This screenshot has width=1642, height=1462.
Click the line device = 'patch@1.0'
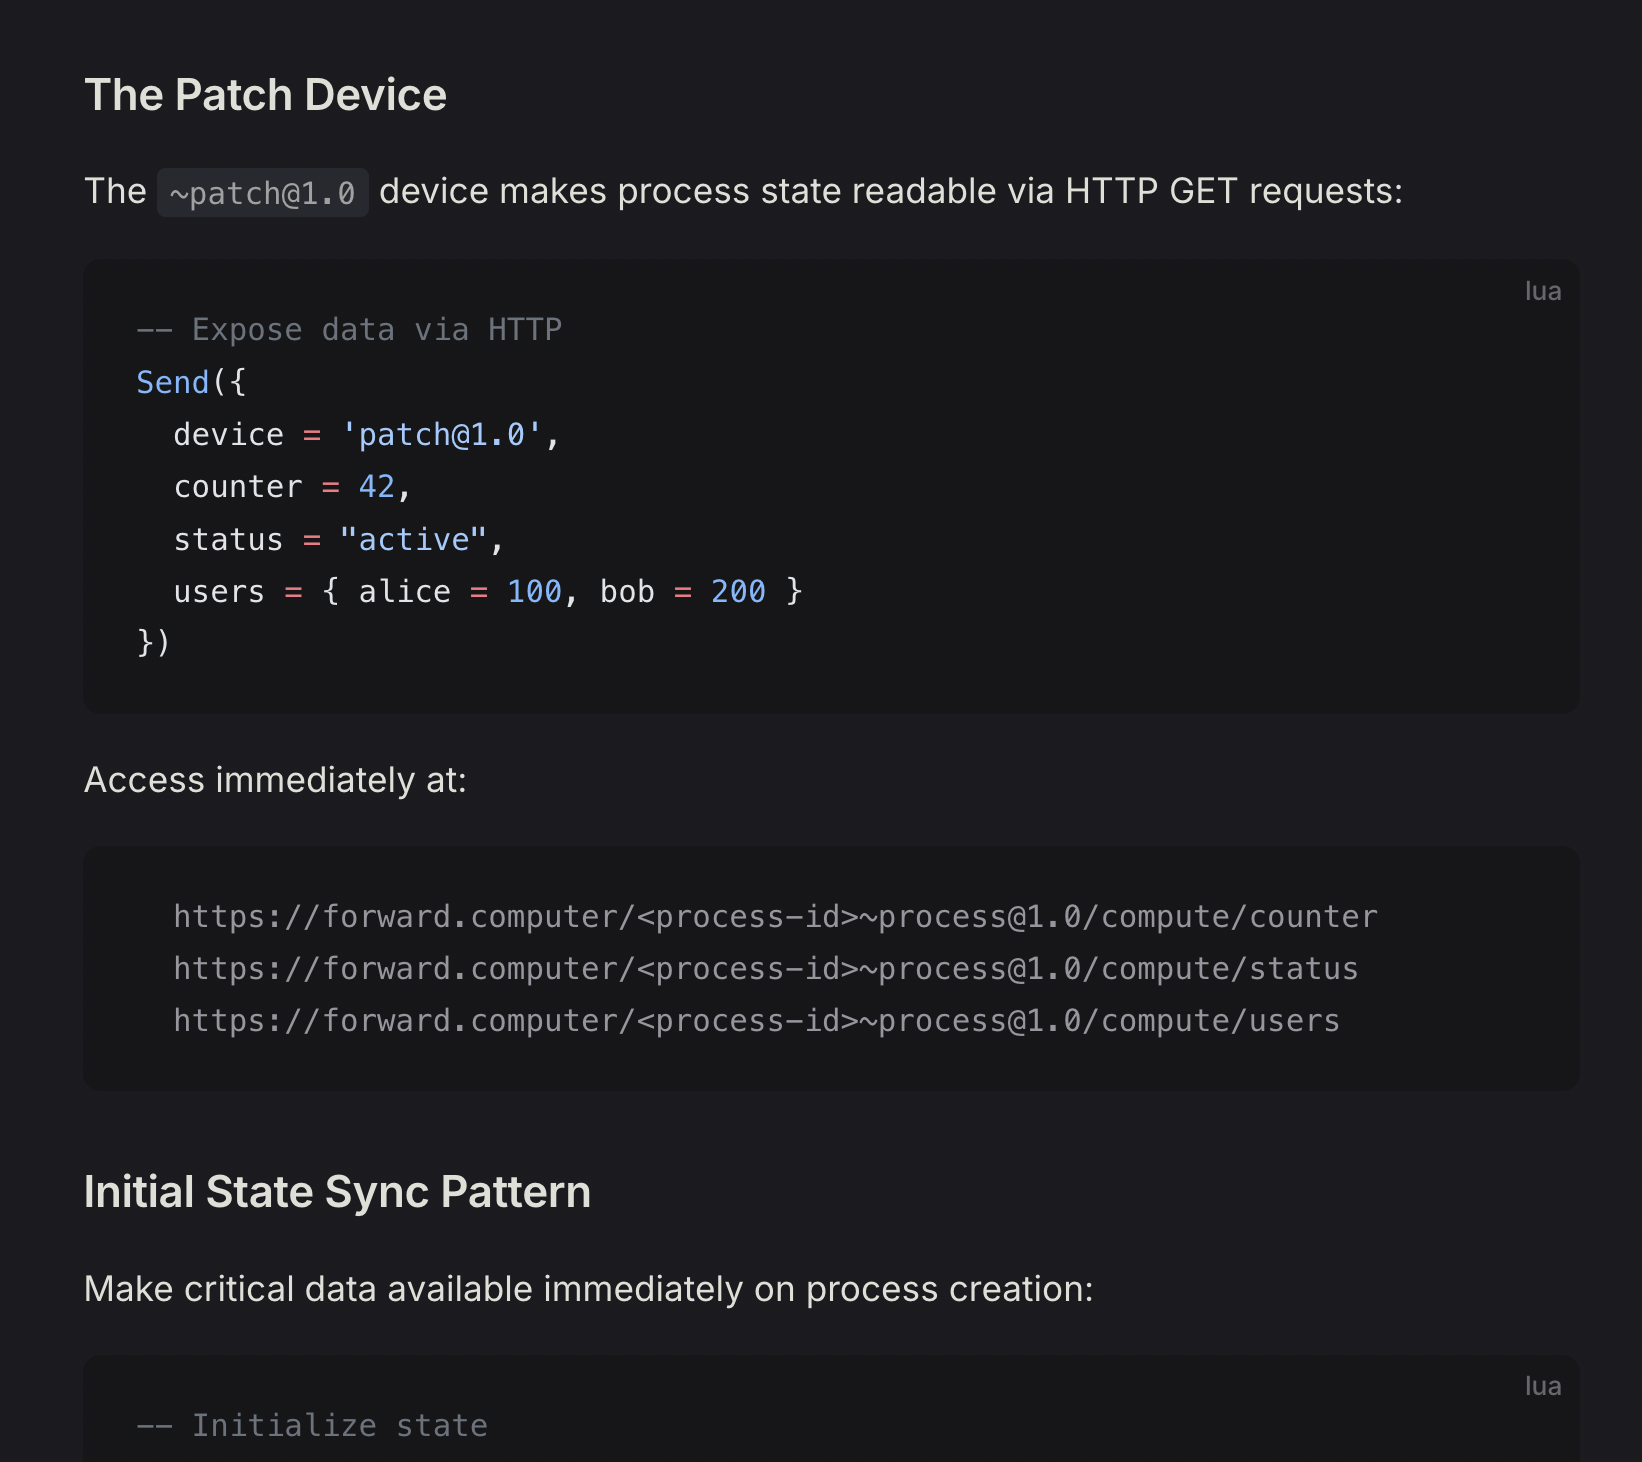click(366, 434)
